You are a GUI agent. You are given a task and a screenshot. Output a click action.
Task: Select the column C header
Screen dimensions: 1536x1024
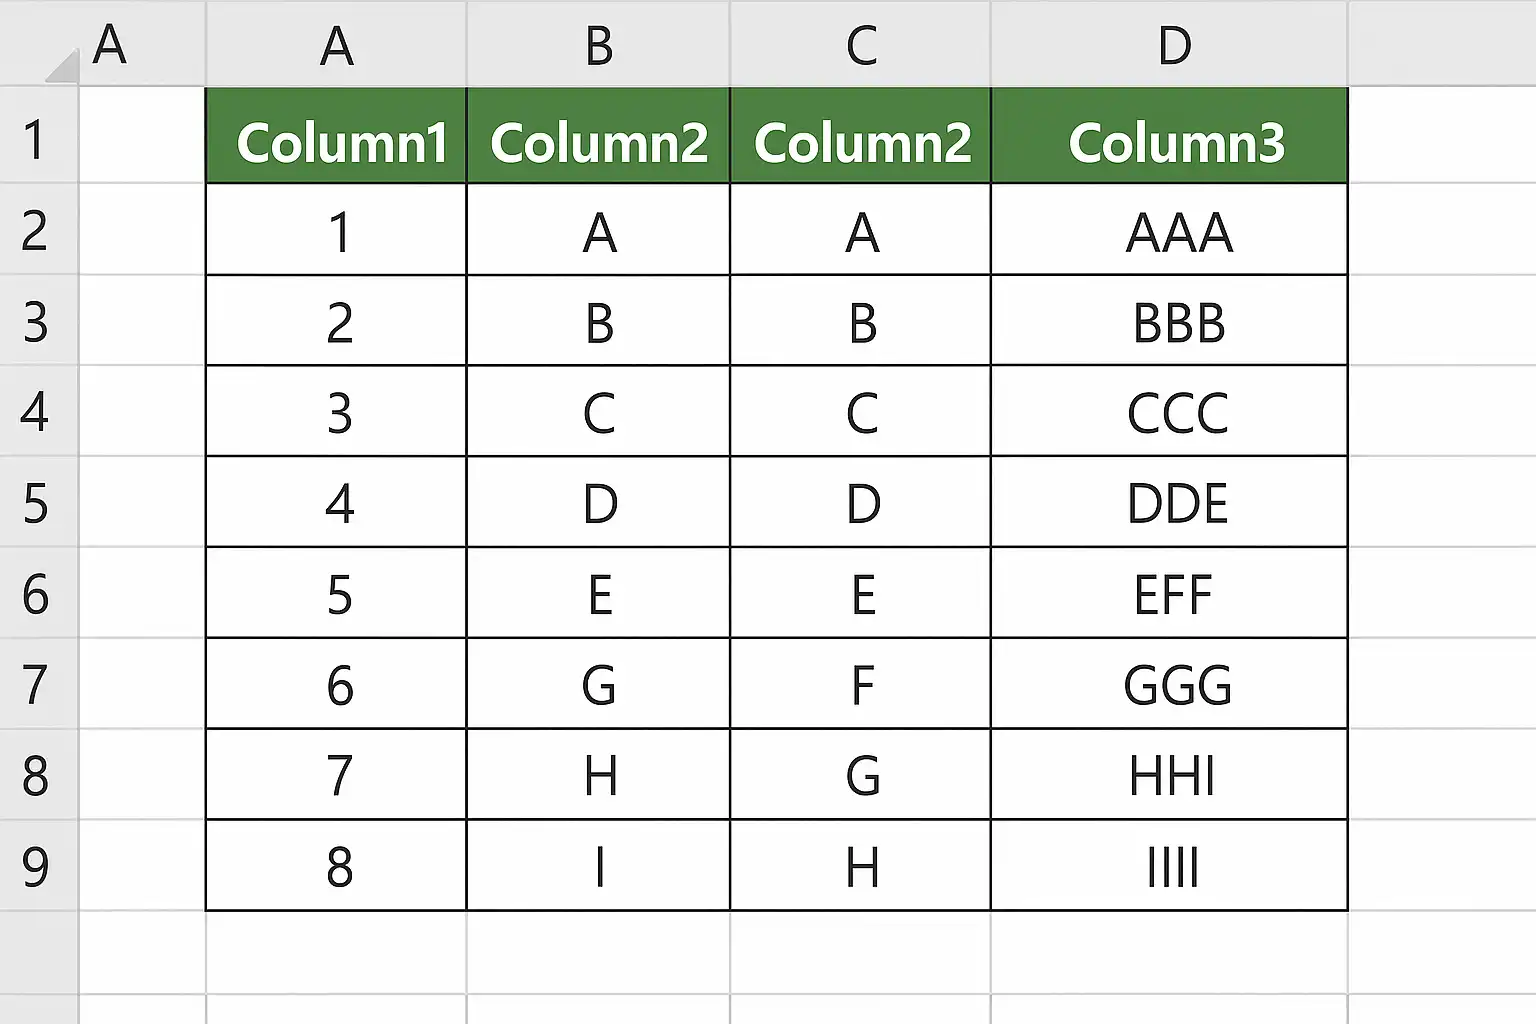(861, 45)
